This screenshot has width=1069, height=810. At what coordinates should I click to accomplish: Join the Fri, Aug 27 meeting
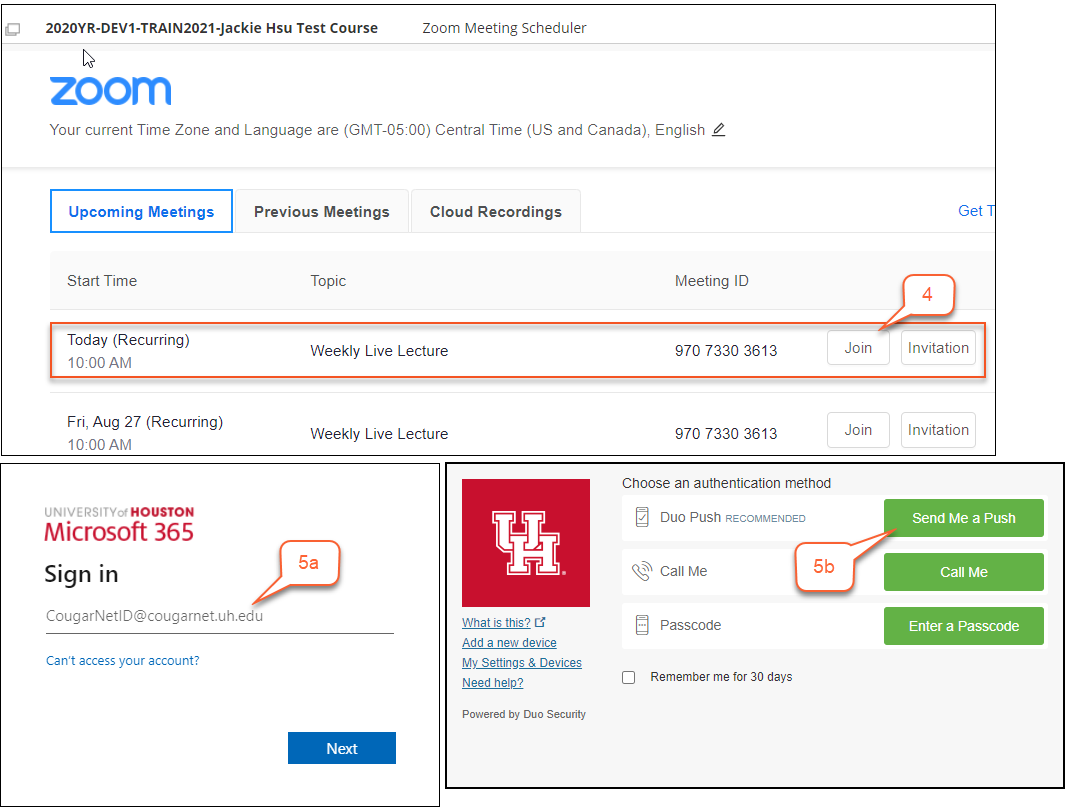click(858, 430)
